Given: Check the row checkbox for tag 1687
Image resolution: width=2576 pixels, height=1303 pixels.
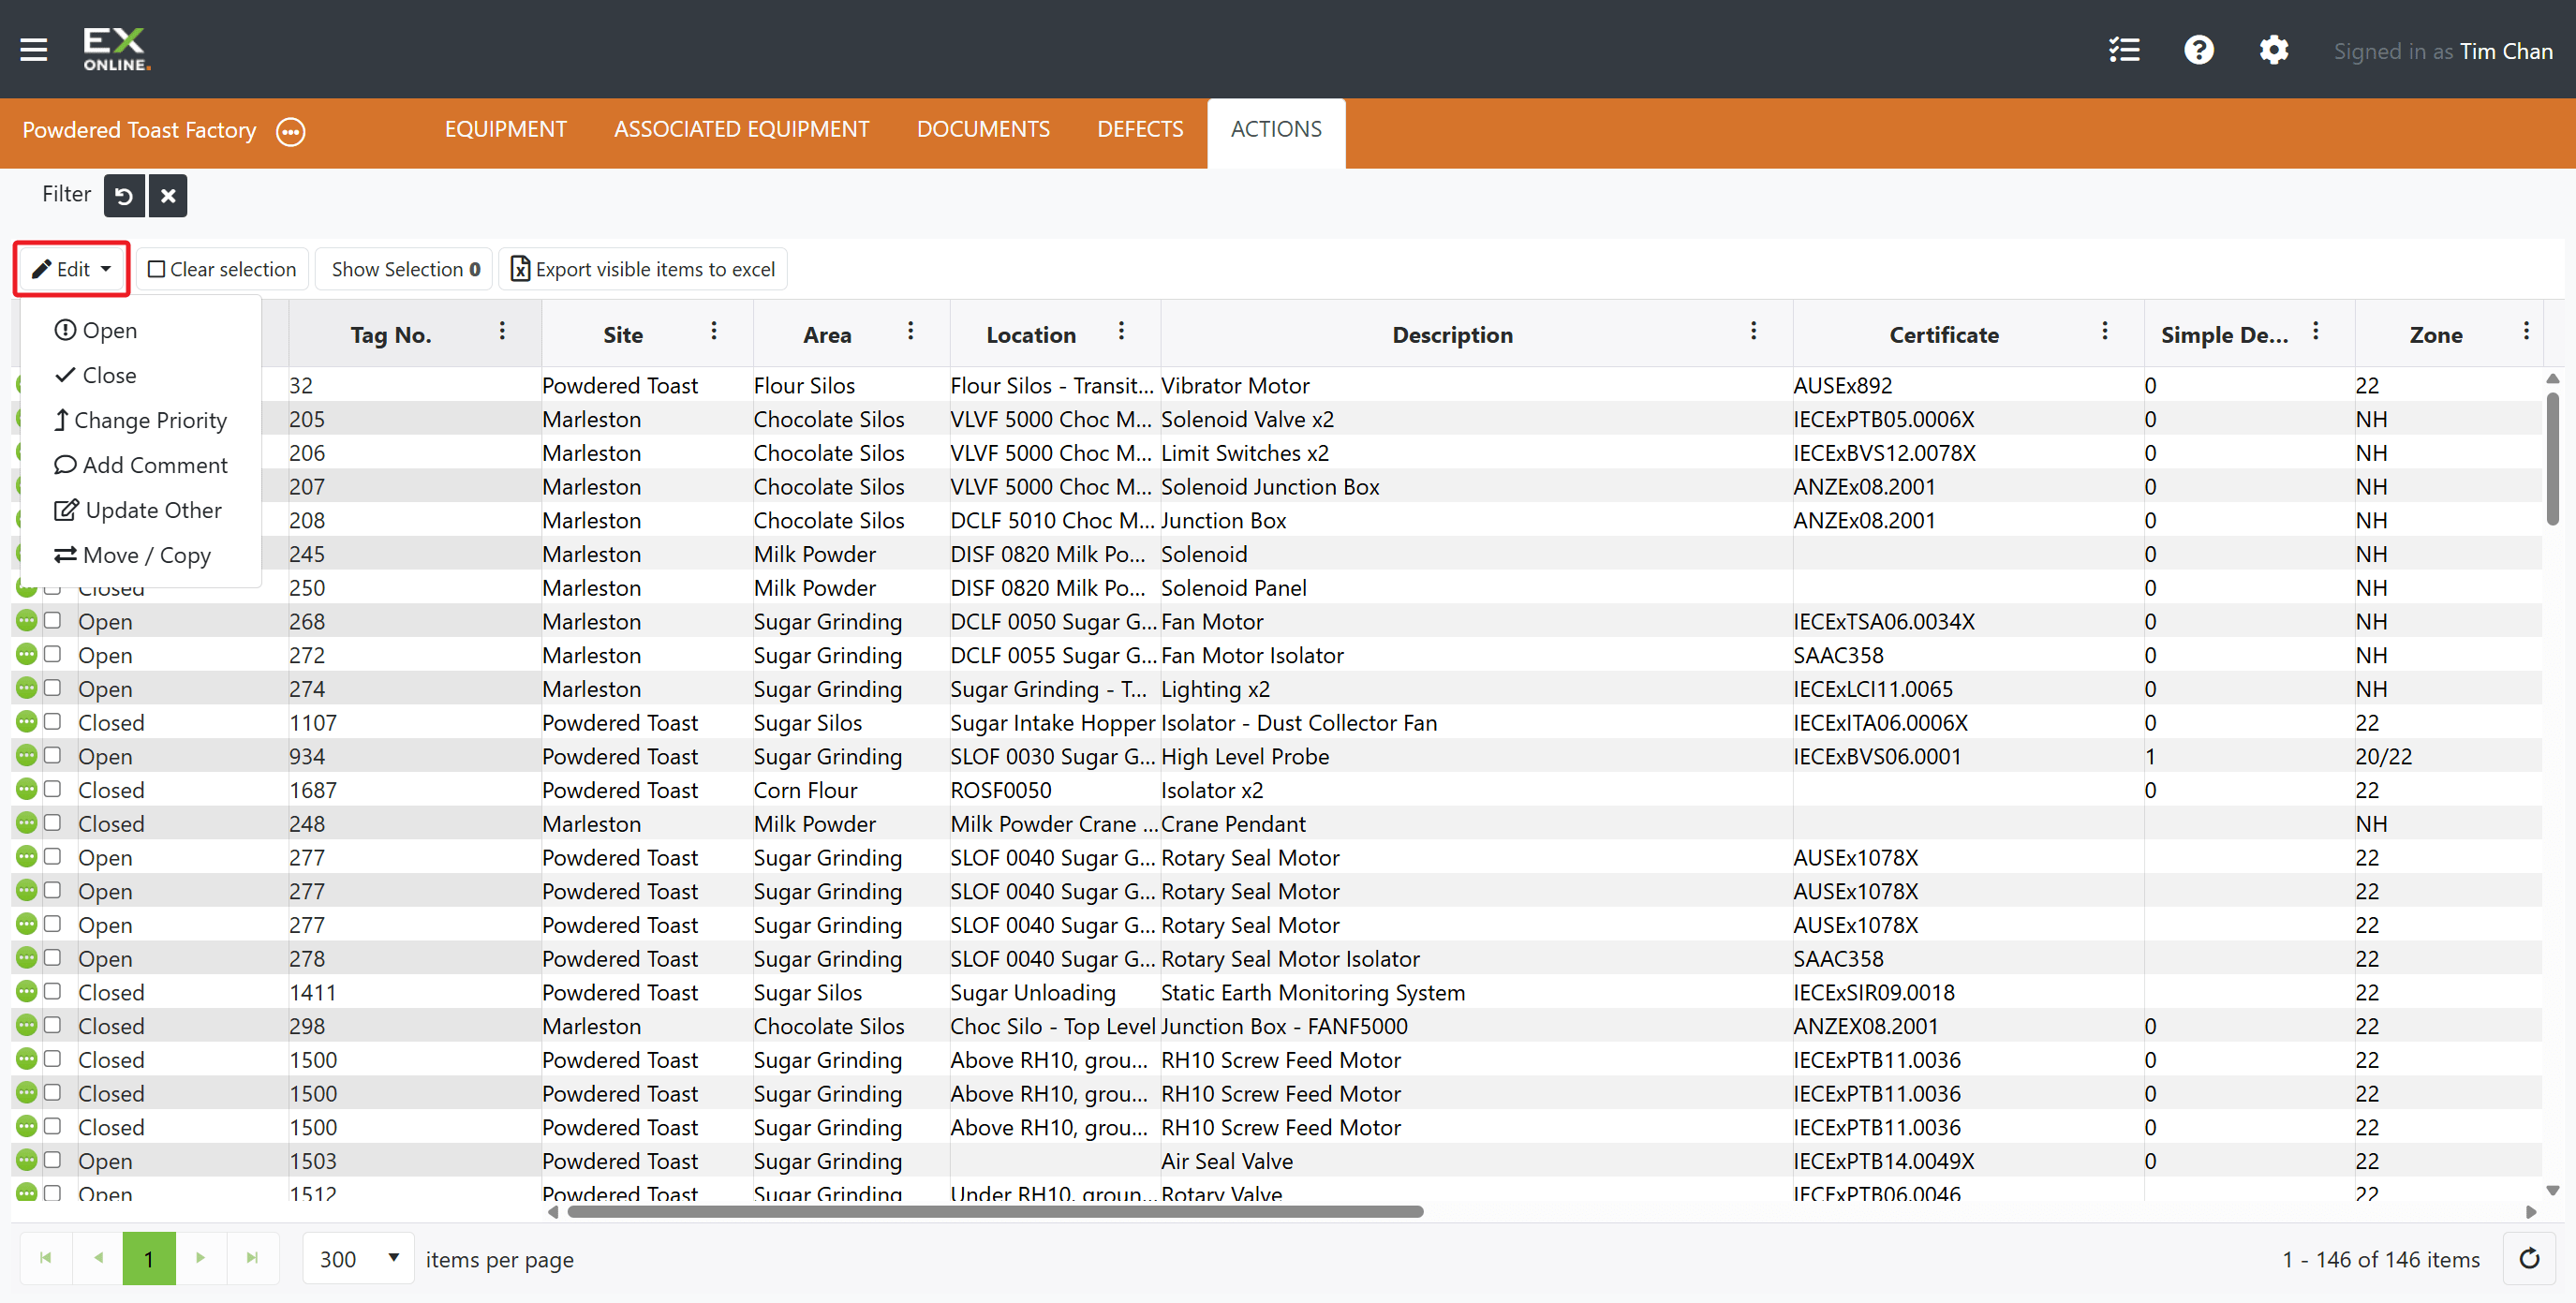Looking at the screenshot, I should [x=53, y=789].
